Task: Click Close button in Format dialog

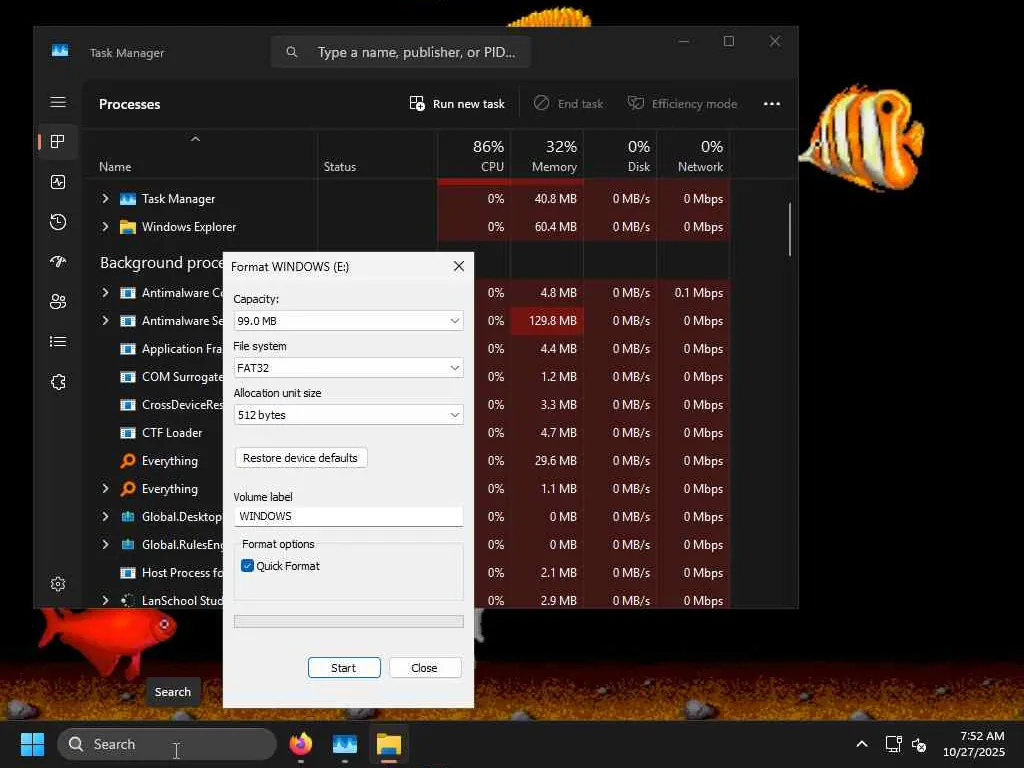Action: pos(425,667)
